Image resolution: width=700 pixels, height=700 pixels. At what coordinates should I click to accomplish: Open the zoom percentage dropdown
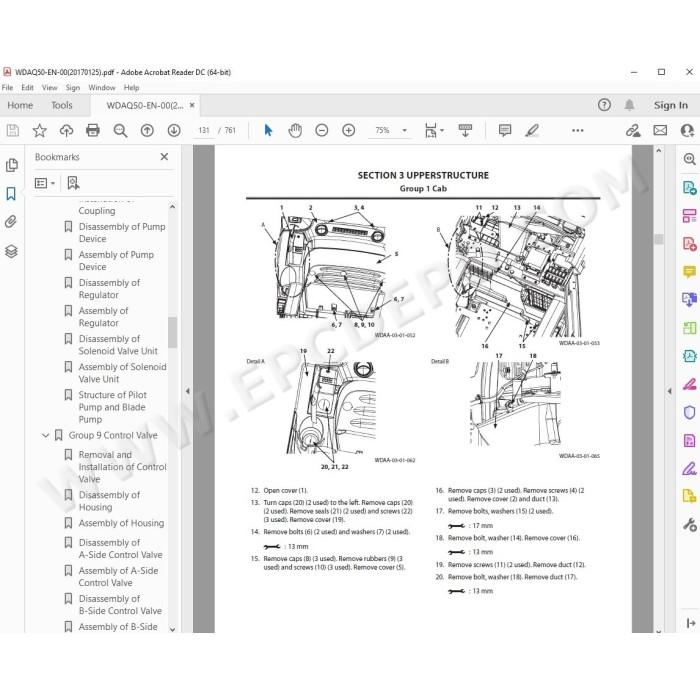coord(404,130)
